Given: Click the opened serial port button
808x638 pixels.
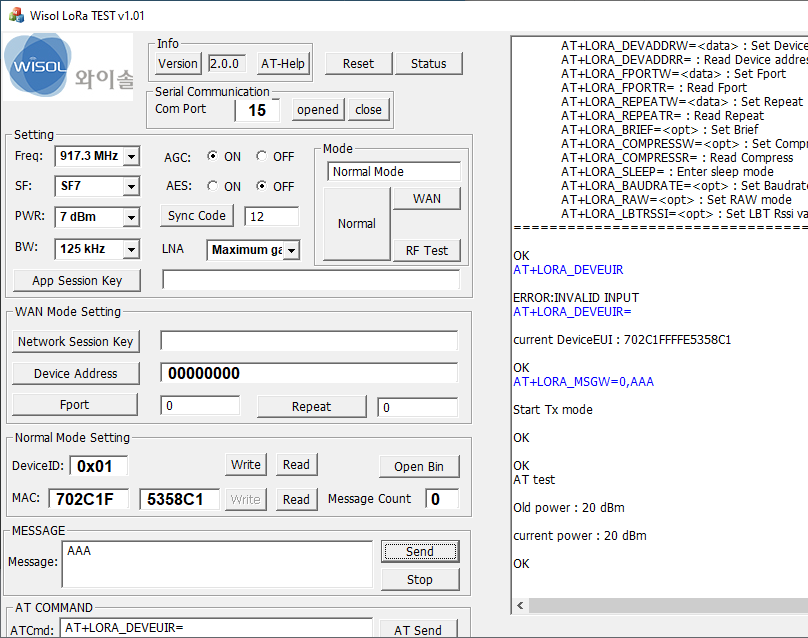Looking at the screenshot, I should [x=318, y=110].
